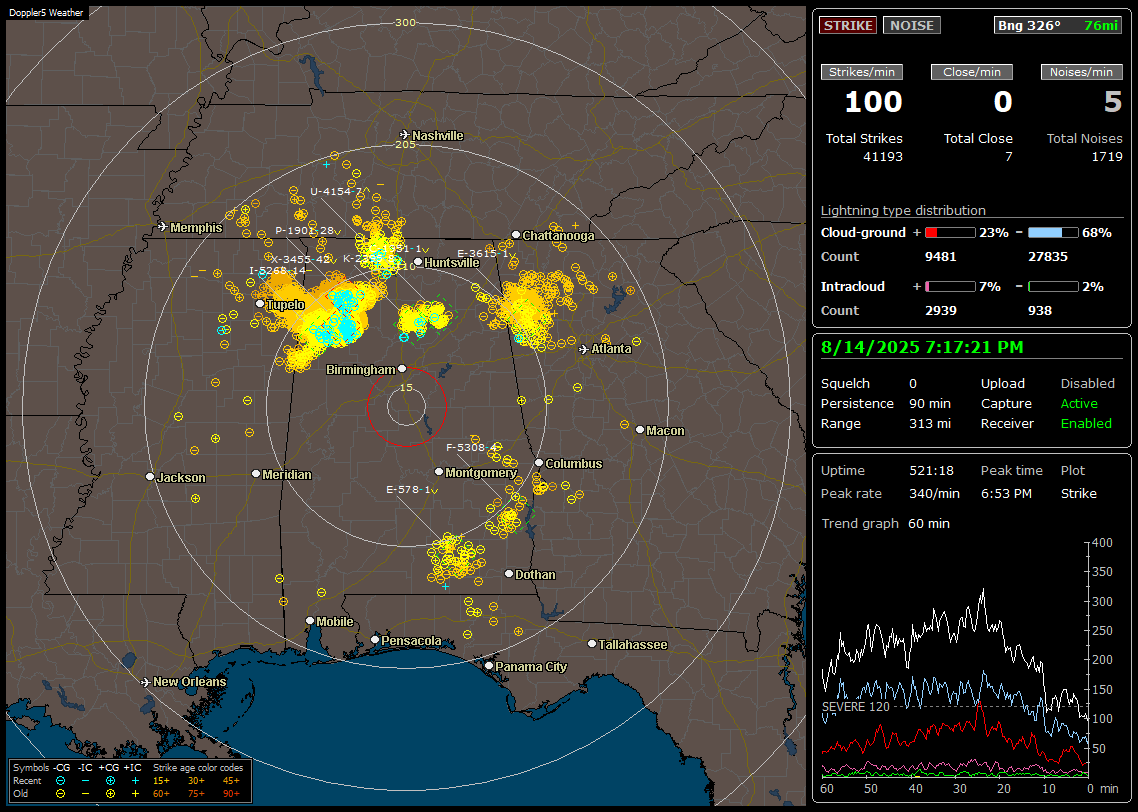1138x812 pixels.
Task: Click the NOISE indicator button
Action: [912, 25]
